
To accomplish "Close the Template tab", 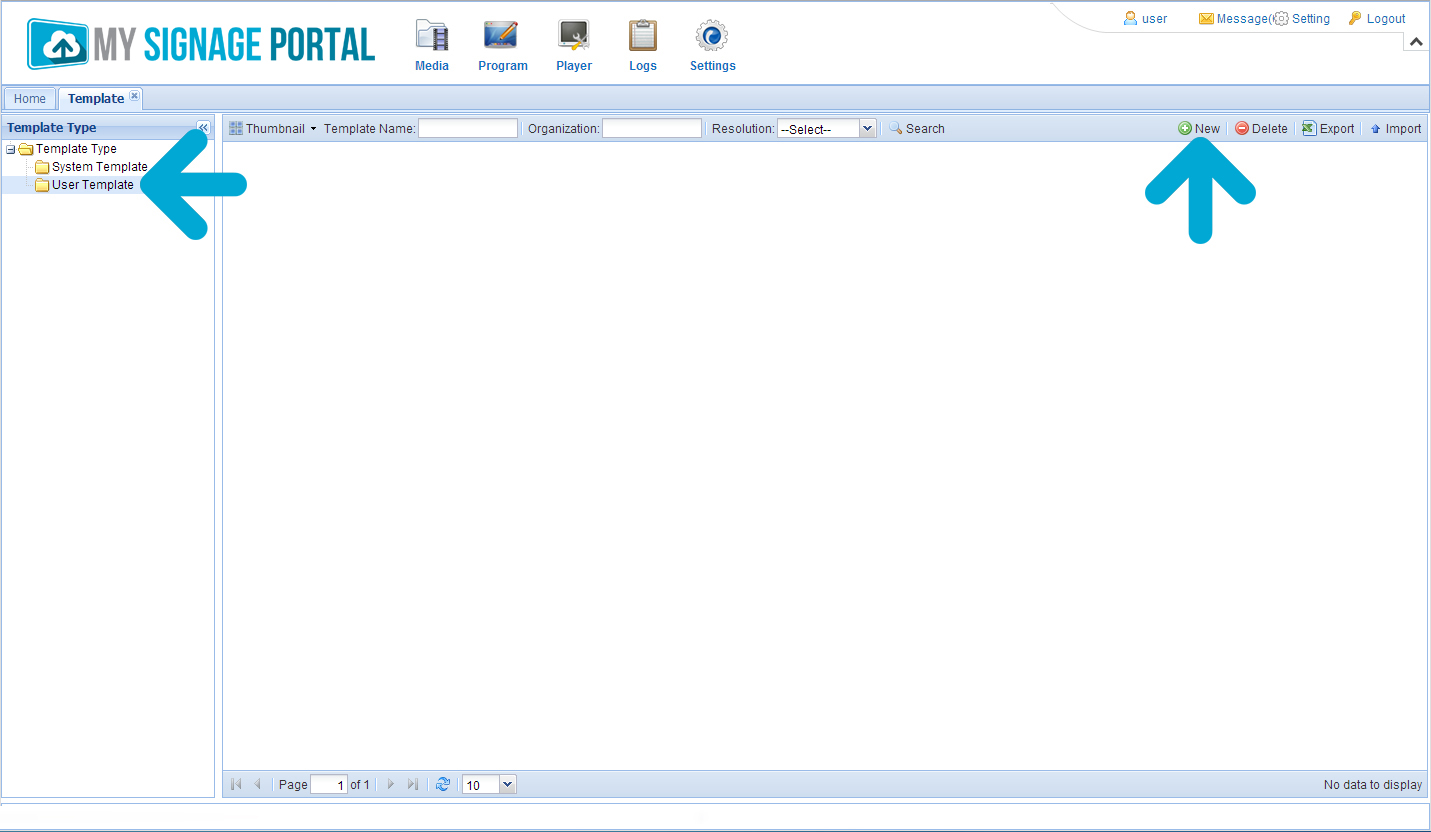I will point(135,96).
